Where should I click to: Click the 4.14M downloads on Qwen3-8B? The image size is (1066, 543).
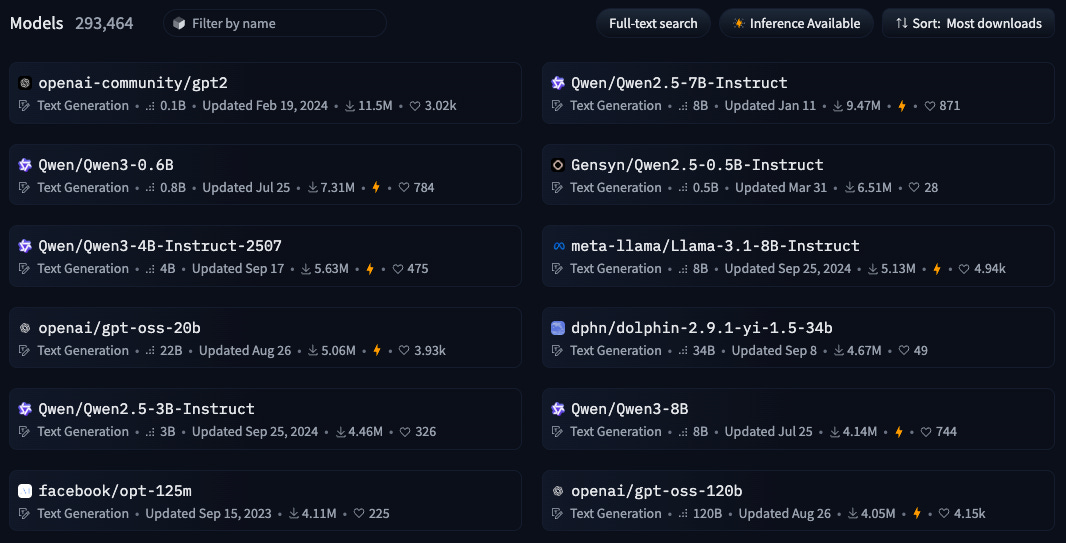[x=860, y=432]
